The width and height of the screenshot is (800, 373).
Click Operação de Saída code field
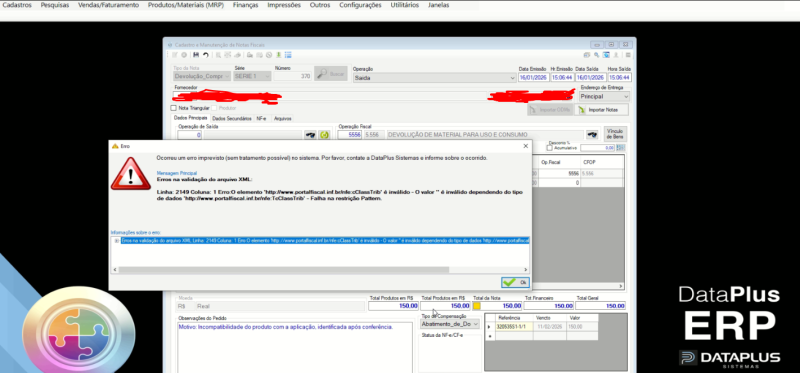tap(189, 135)
